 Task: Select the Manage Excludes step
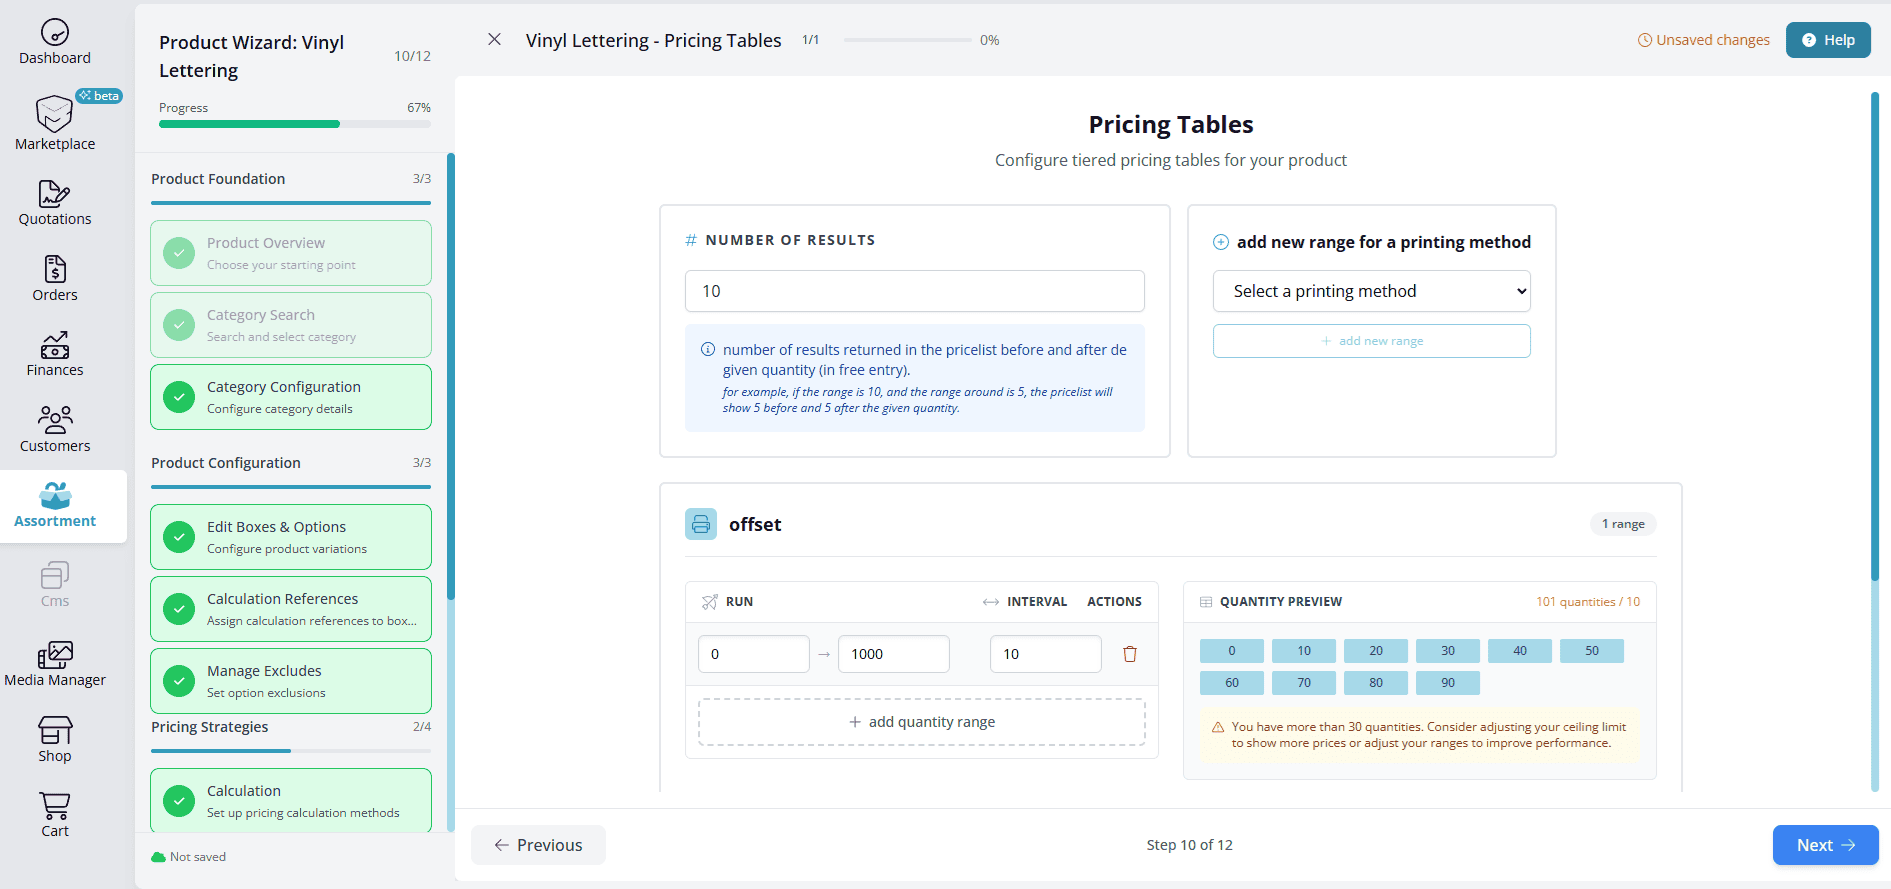291,681
